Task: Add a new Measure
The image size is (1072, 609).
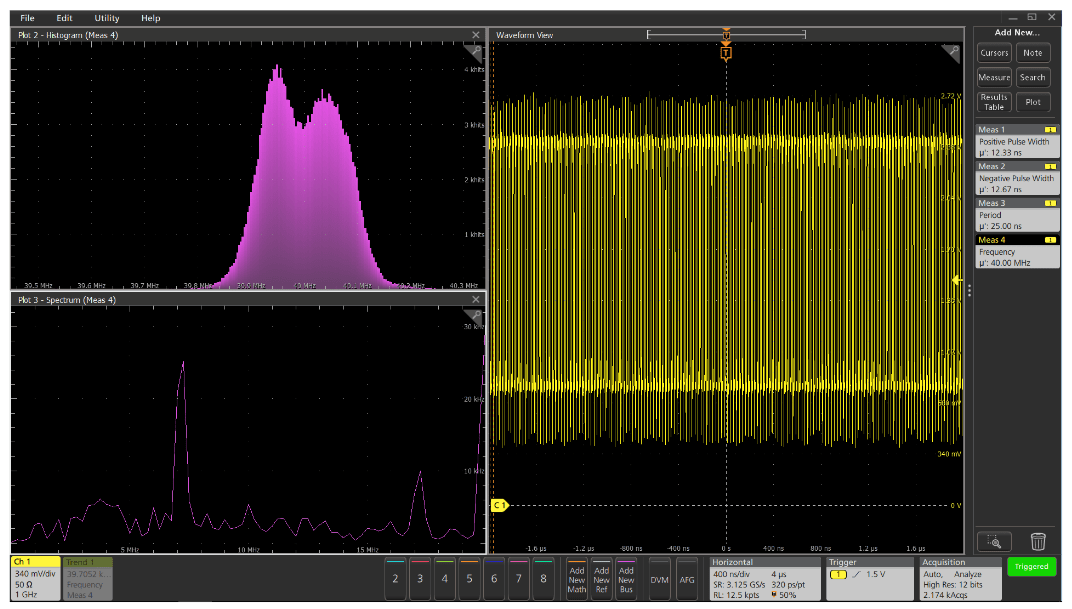Action: coord(994,77)
